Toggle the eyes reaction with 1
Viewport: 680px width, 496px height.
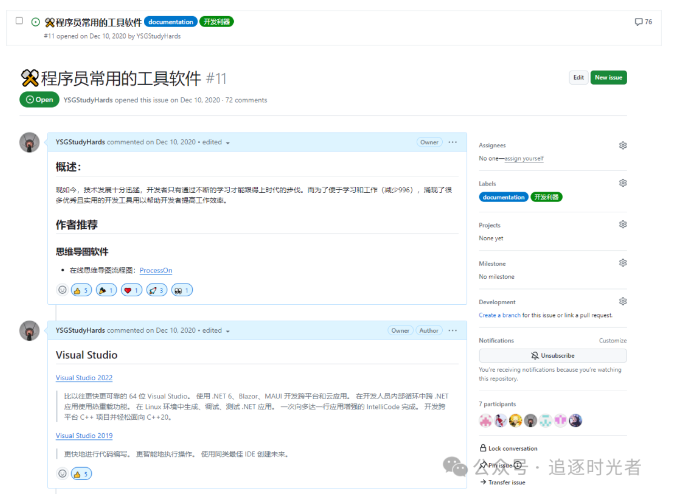tap(182, 290)
